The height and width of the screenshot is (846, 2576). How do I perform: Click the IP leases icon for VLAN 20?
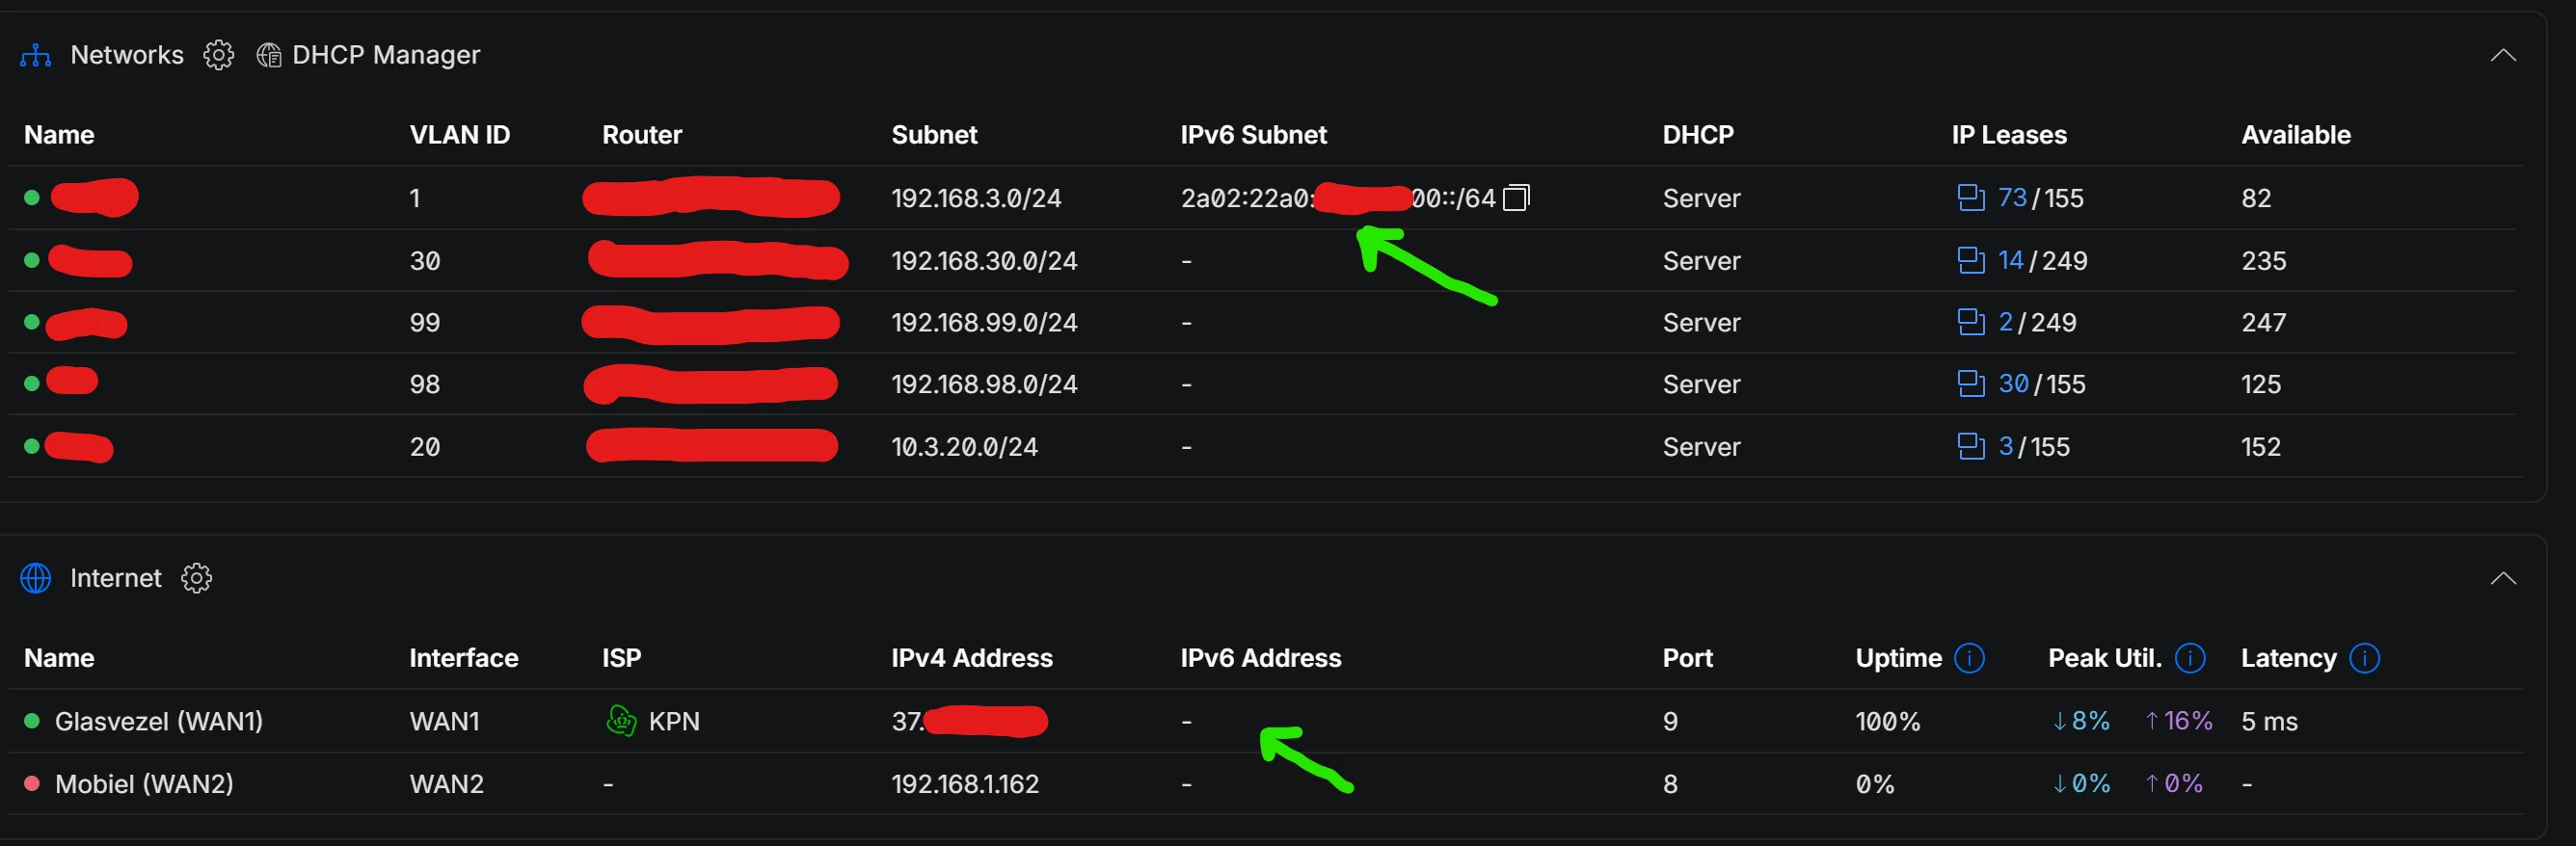point(1972,446)
